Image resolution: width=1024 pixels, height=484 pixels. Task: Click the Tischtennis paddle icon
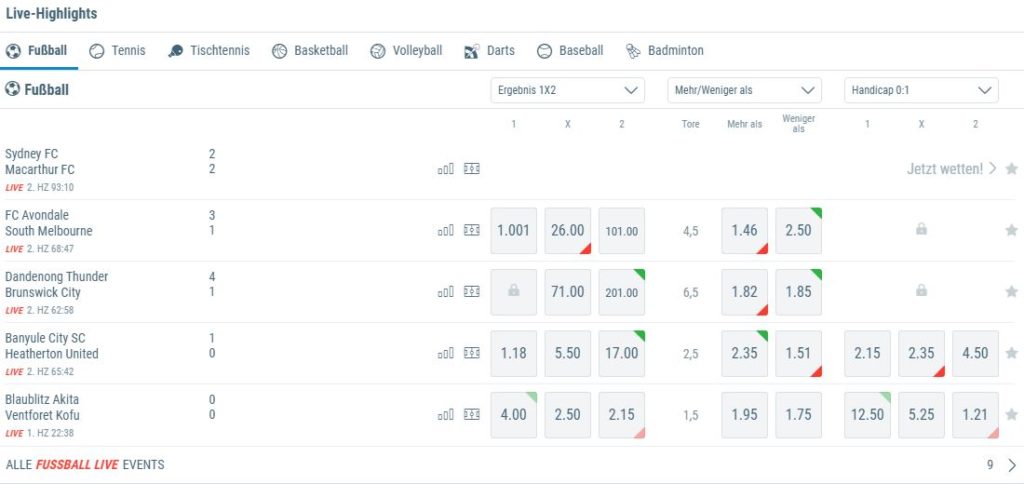176,51
